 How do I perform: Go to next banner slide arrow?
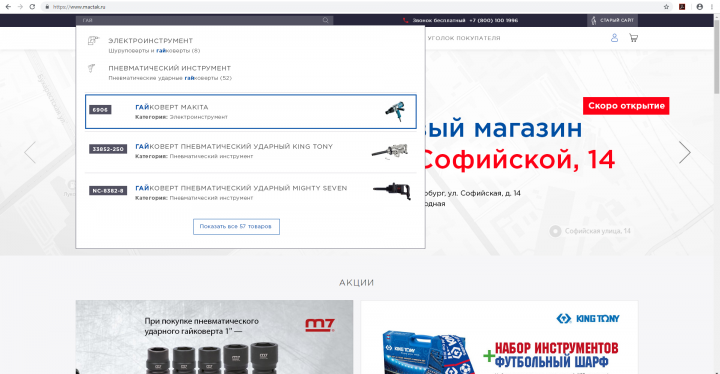coord(685,153)
